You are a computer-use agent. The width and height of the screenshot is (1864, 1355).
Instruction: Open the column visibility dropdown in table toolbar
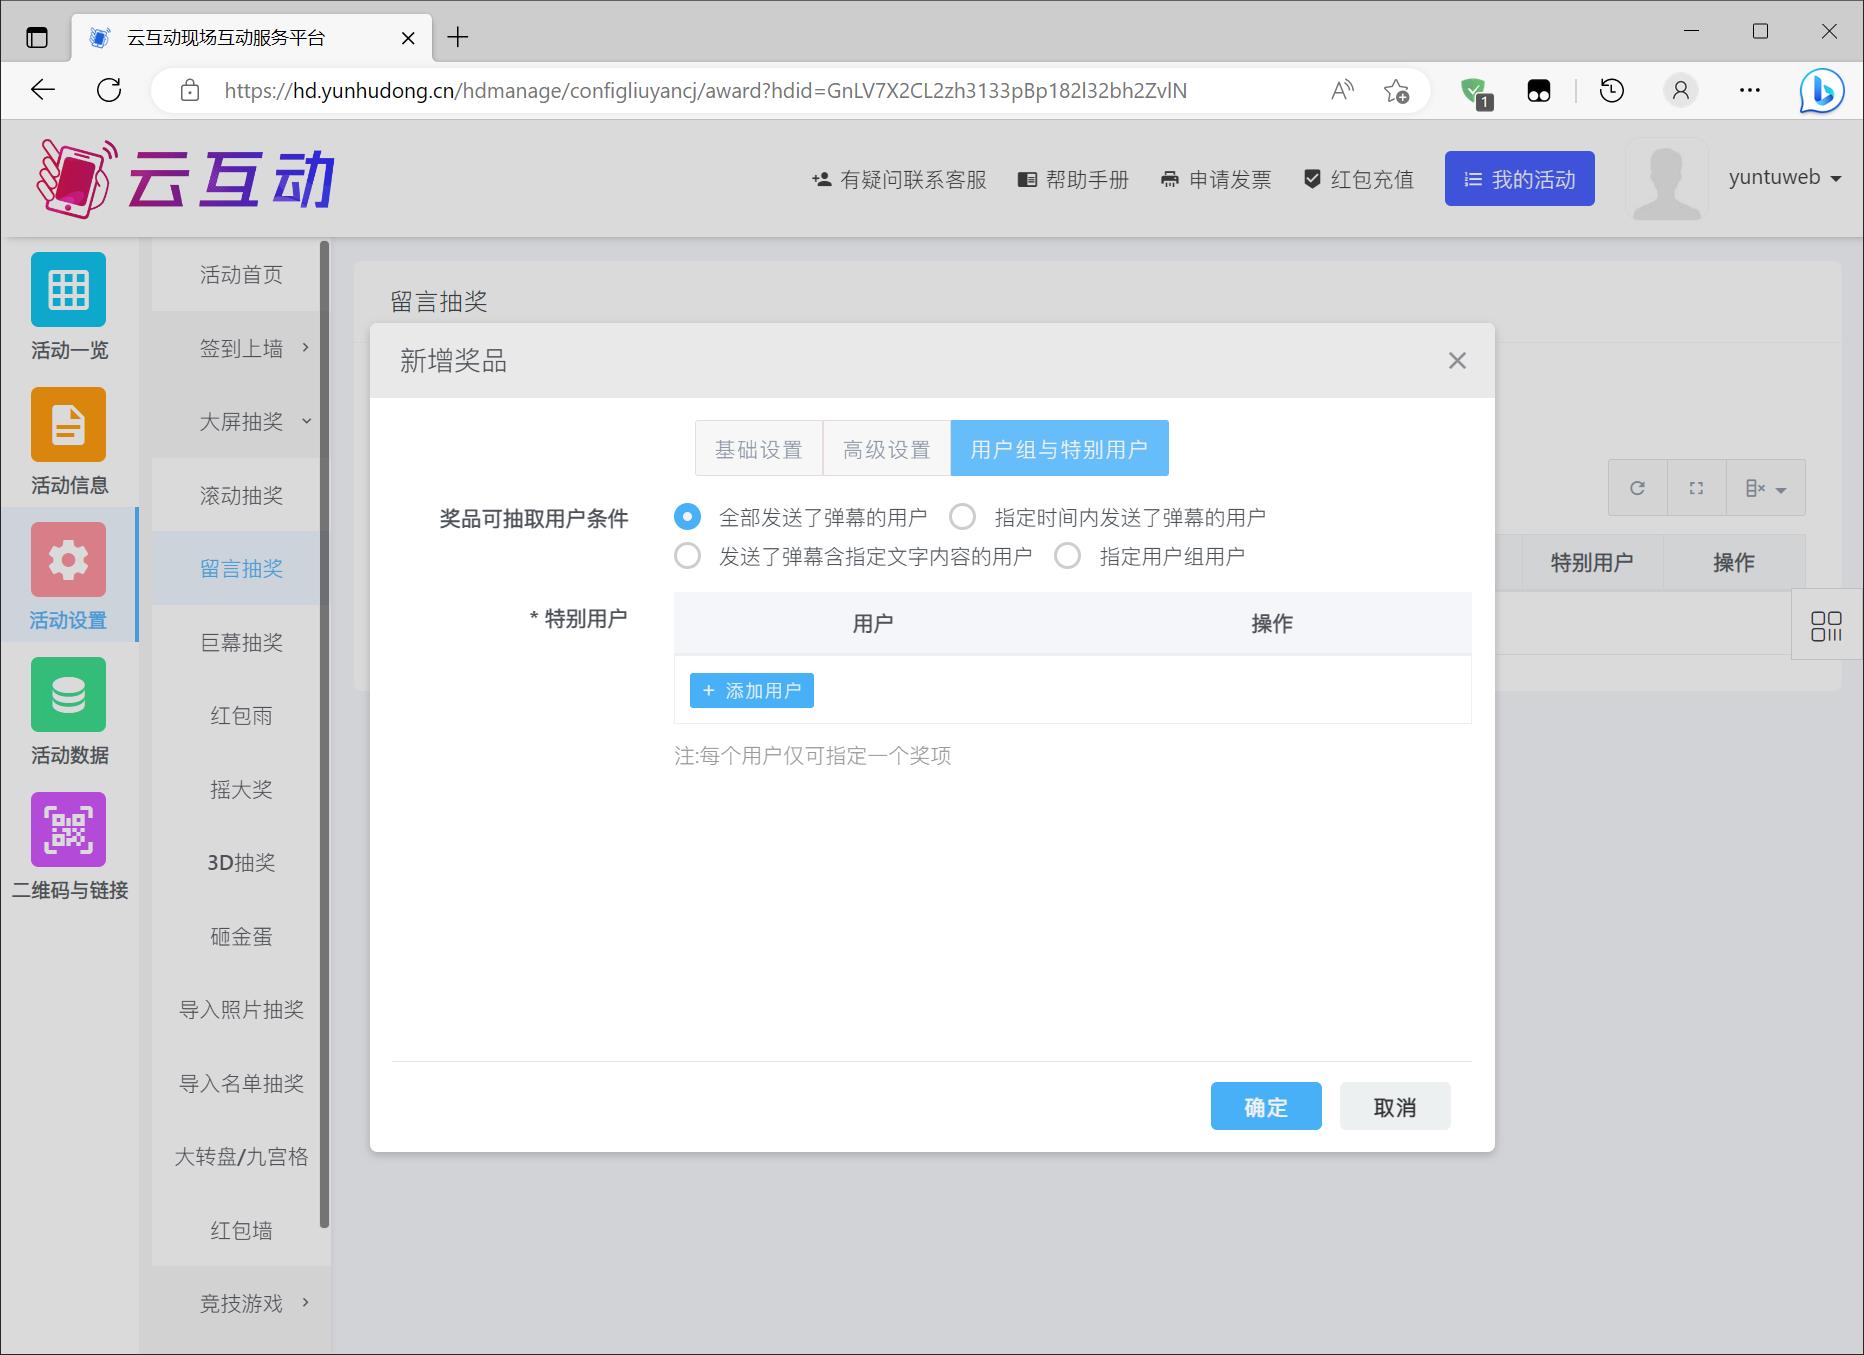coord(1765,488)
